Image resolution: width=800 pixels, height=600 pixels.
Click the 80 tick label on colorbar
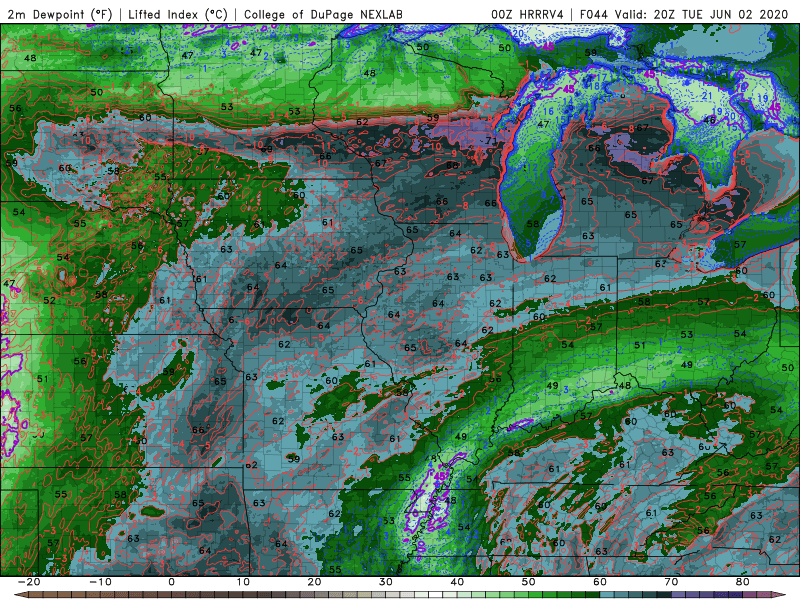743,582
